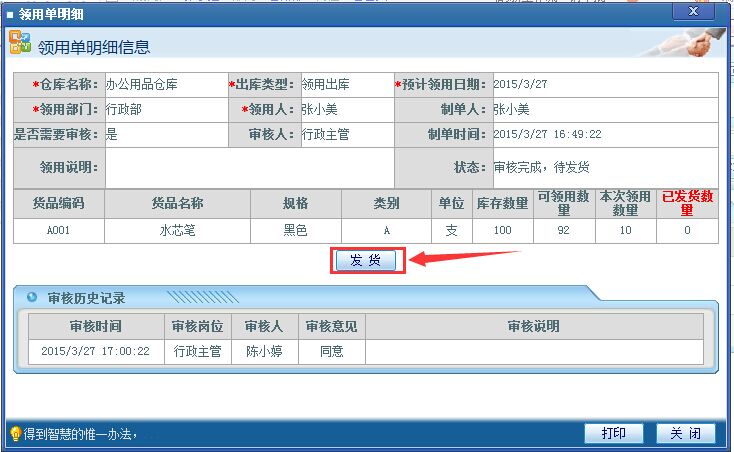734x452 pixels.
Task: Click the 同意 opinion in audit history row
Action: click(331, 351)
